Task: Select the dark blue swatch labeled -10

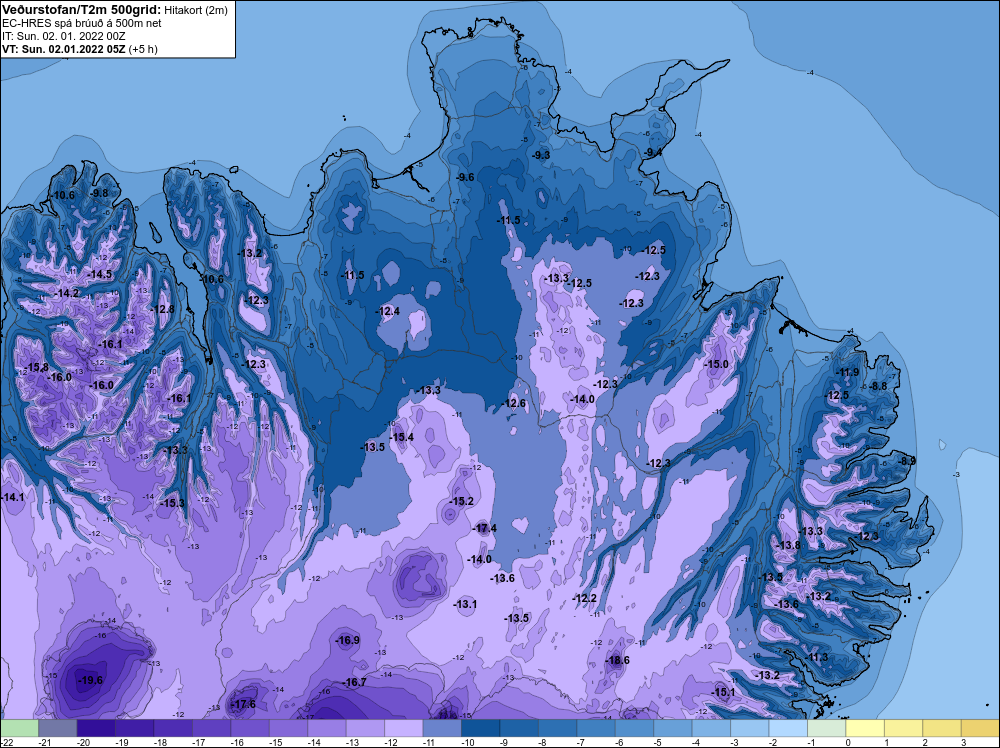Action: (480, 728)
